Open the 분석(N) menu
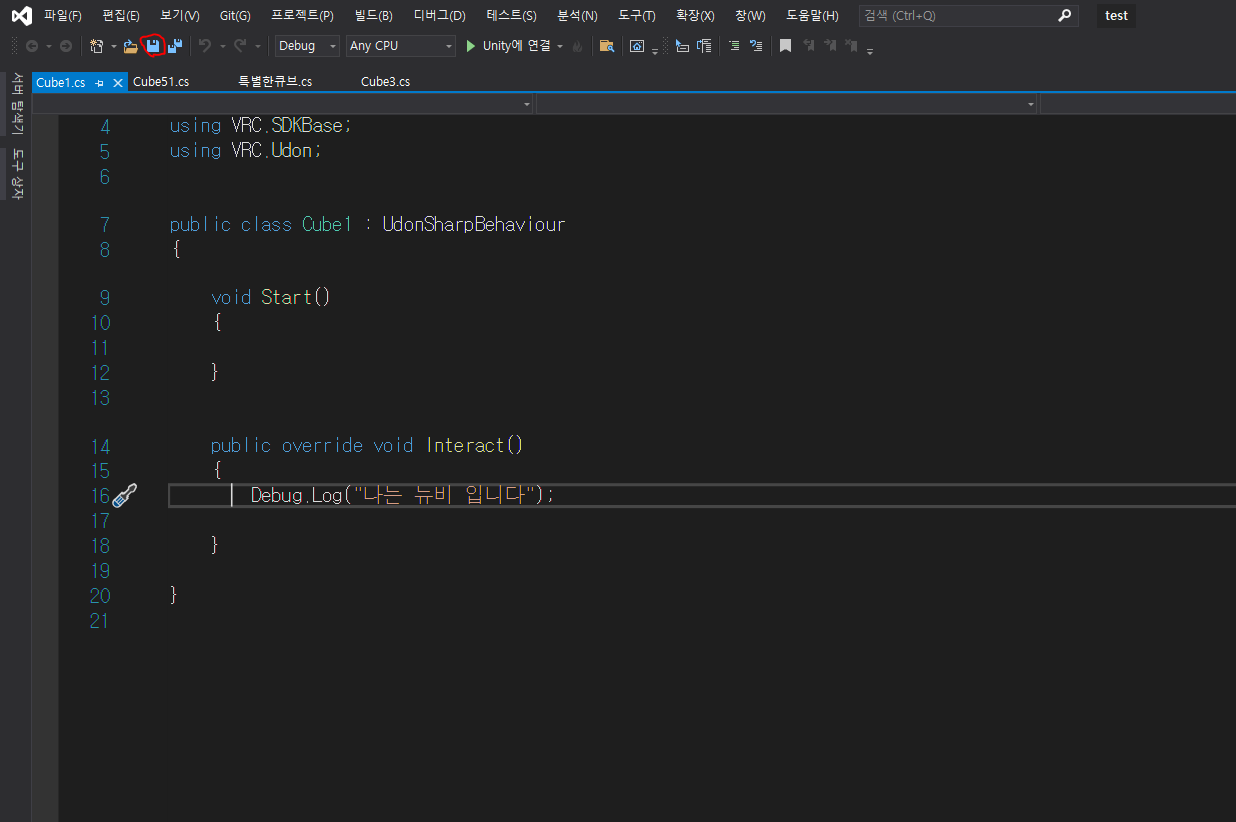Viewport: 1236px width, 822px height. click(x=577, y=16)
